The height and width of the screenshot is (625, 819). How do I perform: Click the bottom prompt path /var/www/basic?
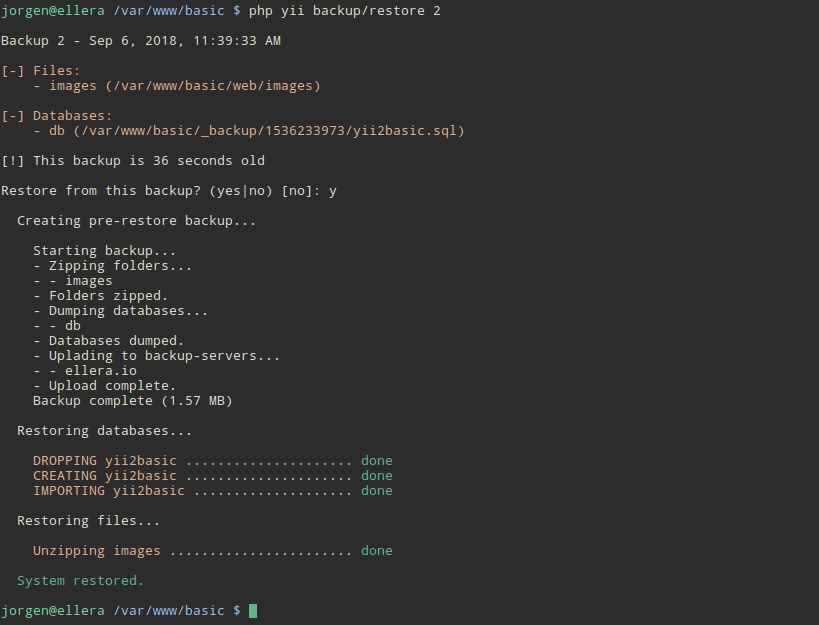(169, 610)
